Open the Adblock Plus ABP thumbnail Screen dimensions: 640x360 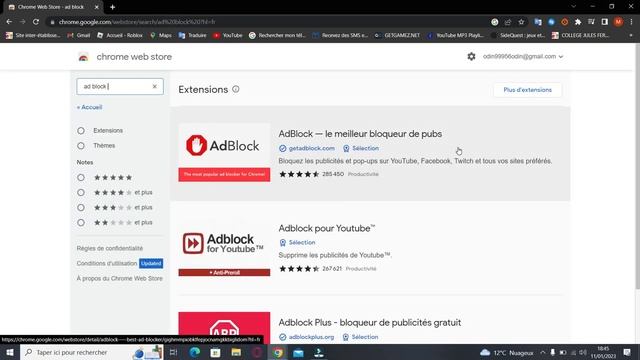click(224, 327)
